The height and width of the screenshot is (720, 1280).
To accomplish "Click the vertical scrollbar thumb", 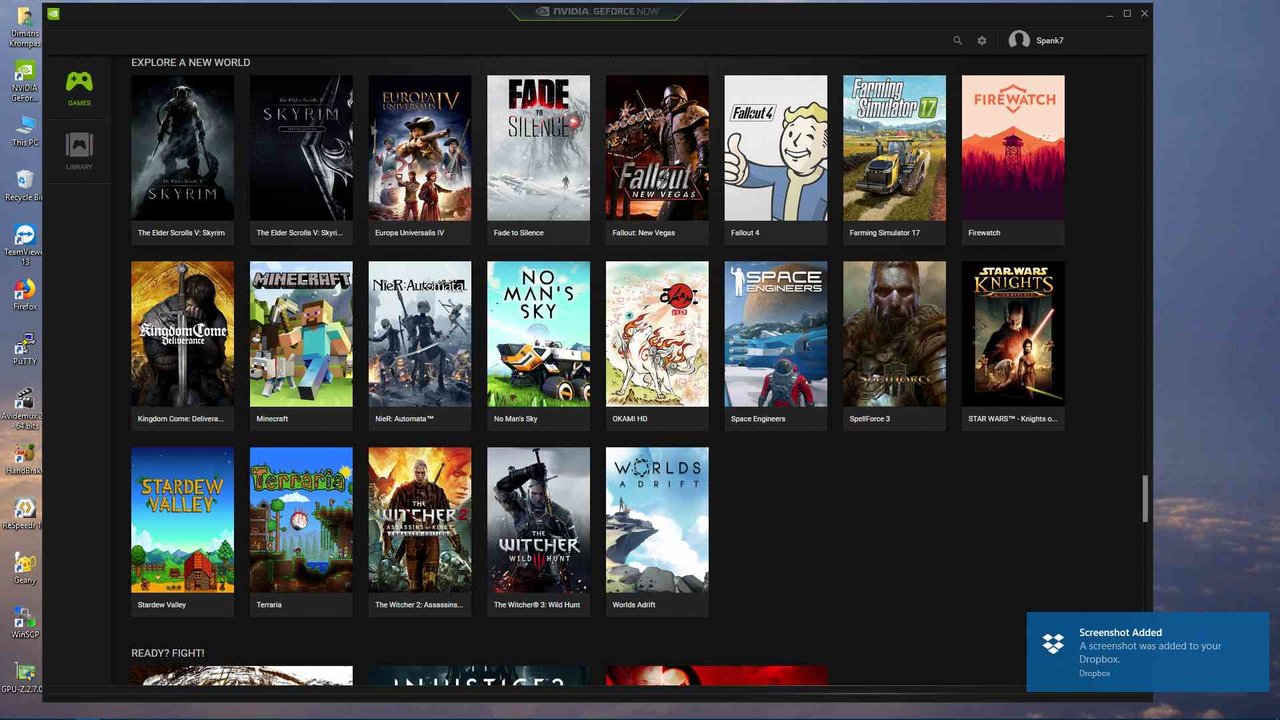I will pos(1146,498).
